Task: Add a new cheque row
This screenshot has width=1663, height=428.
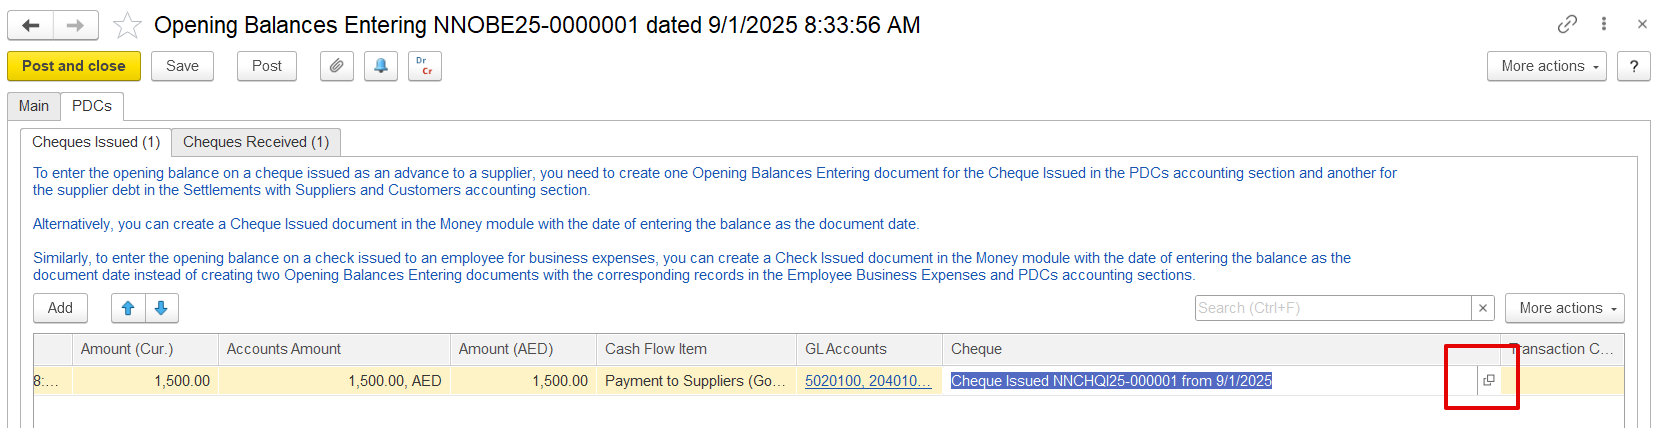Action: coord(60,308)
